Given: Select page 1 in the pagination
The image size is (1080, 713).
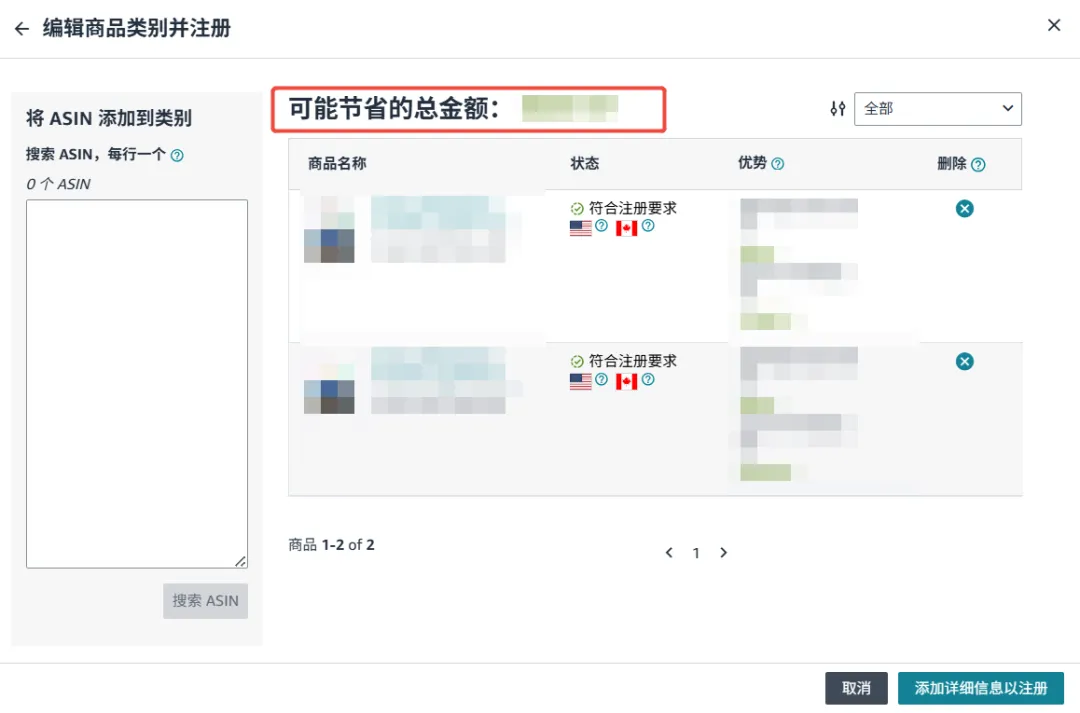Looking at the screenshot, I should (696, 552).
